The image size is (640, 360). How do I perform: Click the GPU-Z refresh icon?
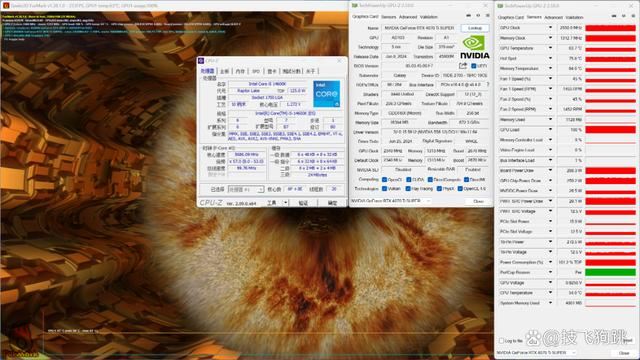(478, 16)
